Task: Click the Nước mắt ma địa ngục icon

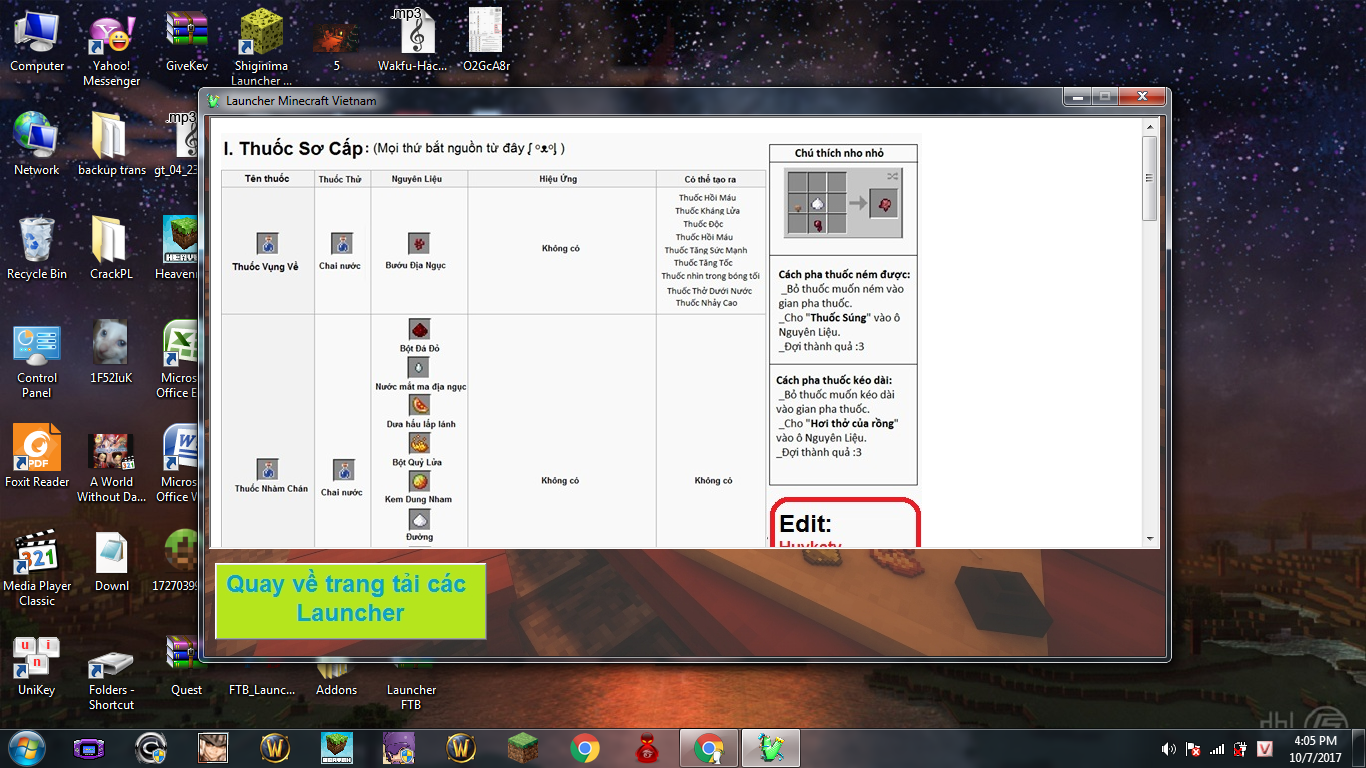Action: [x=419, y=367]
